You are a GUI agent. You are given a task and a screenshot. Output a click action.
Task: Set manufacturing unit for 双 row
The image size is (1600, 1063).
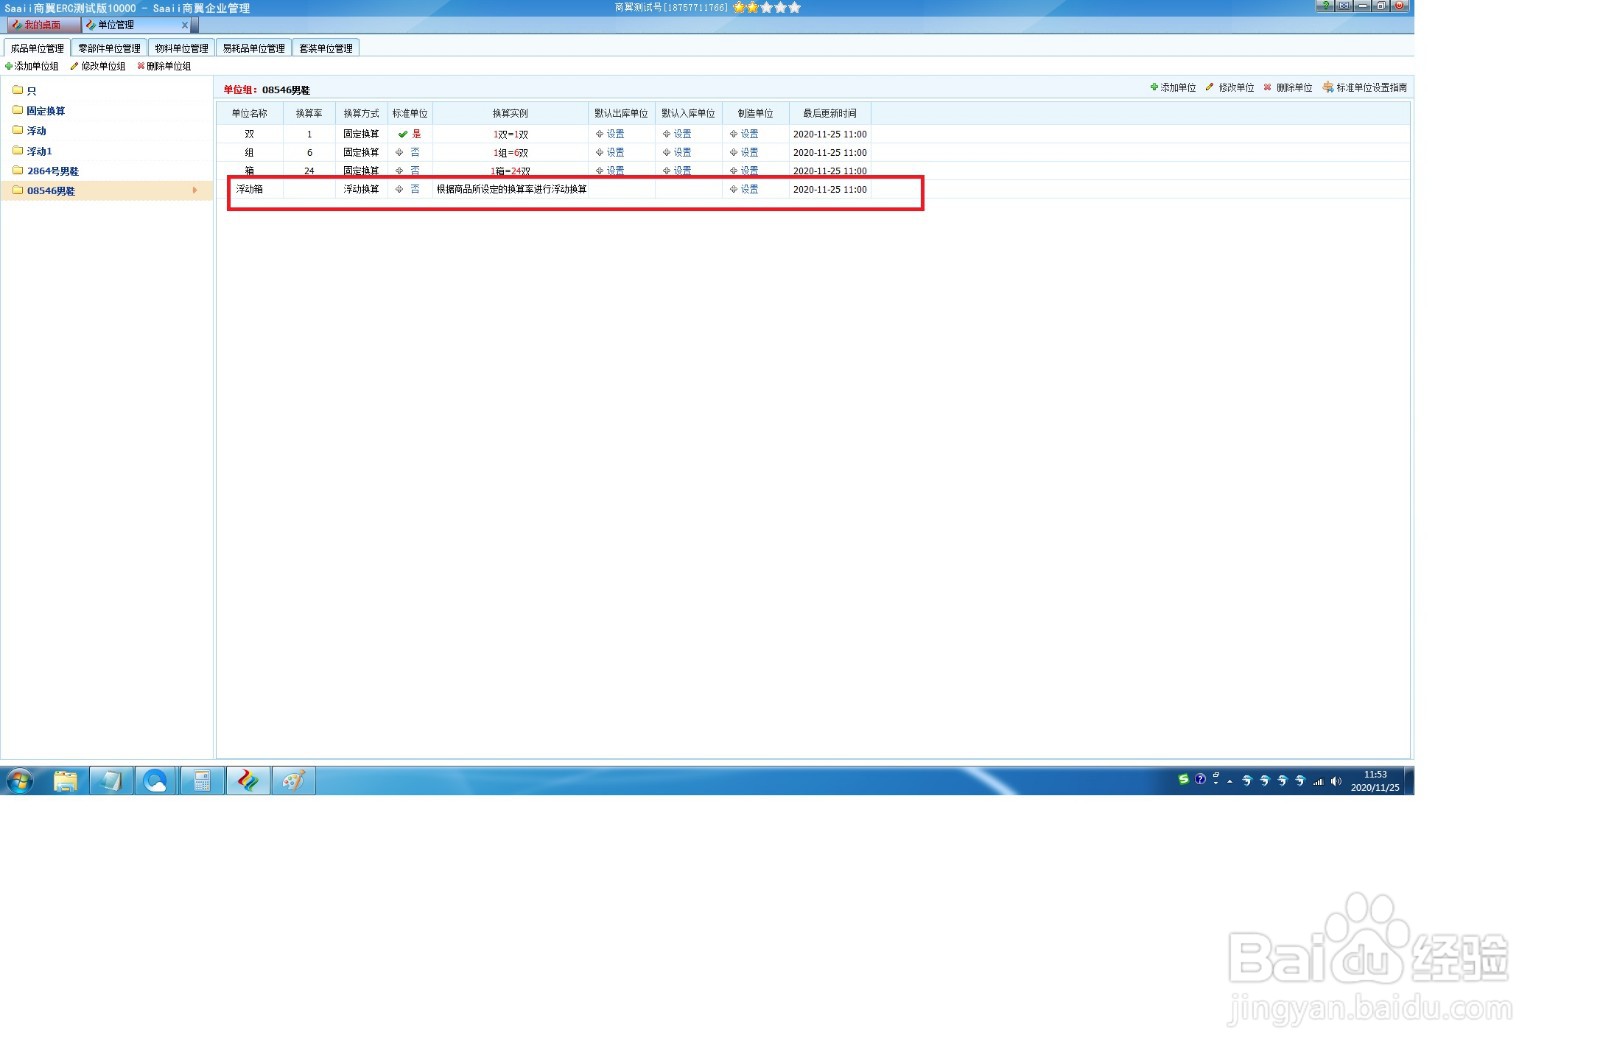(x=744, y=134)
